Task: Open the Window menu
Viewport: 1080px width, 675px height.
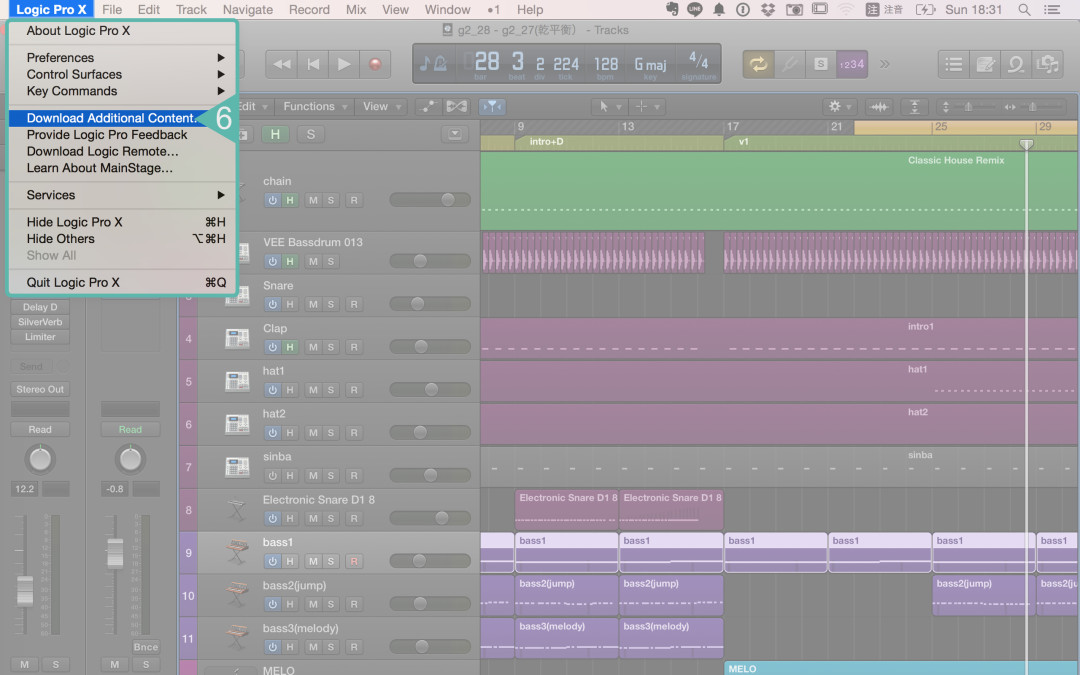Action: (x=447, y=9)
